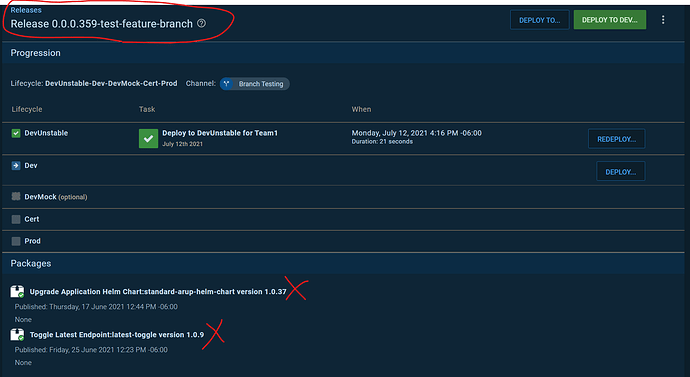The image size is (690, 377).
Task: Open the three-dot overflow menu
Action: pos(663,20)
